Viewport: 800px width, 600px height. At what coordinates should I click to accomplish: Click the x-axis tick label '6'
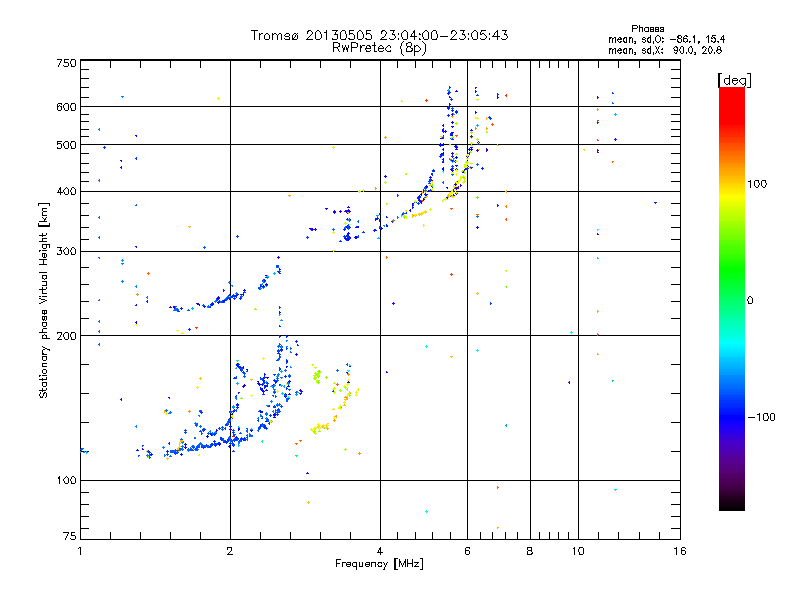coord(467,551)
